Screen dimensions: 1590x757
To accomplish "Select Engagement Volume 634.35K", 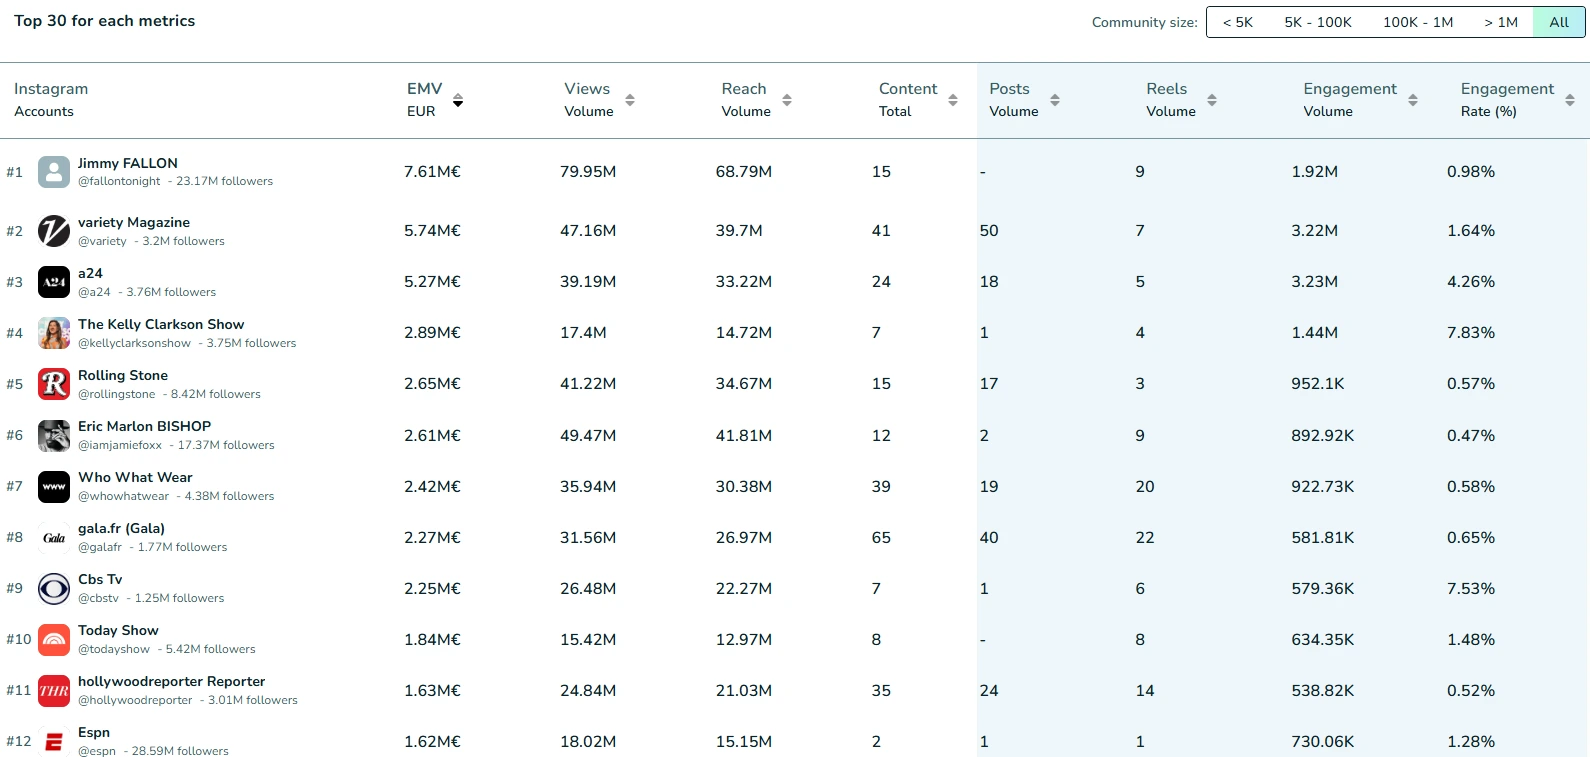I will [x=1323, y=640].
